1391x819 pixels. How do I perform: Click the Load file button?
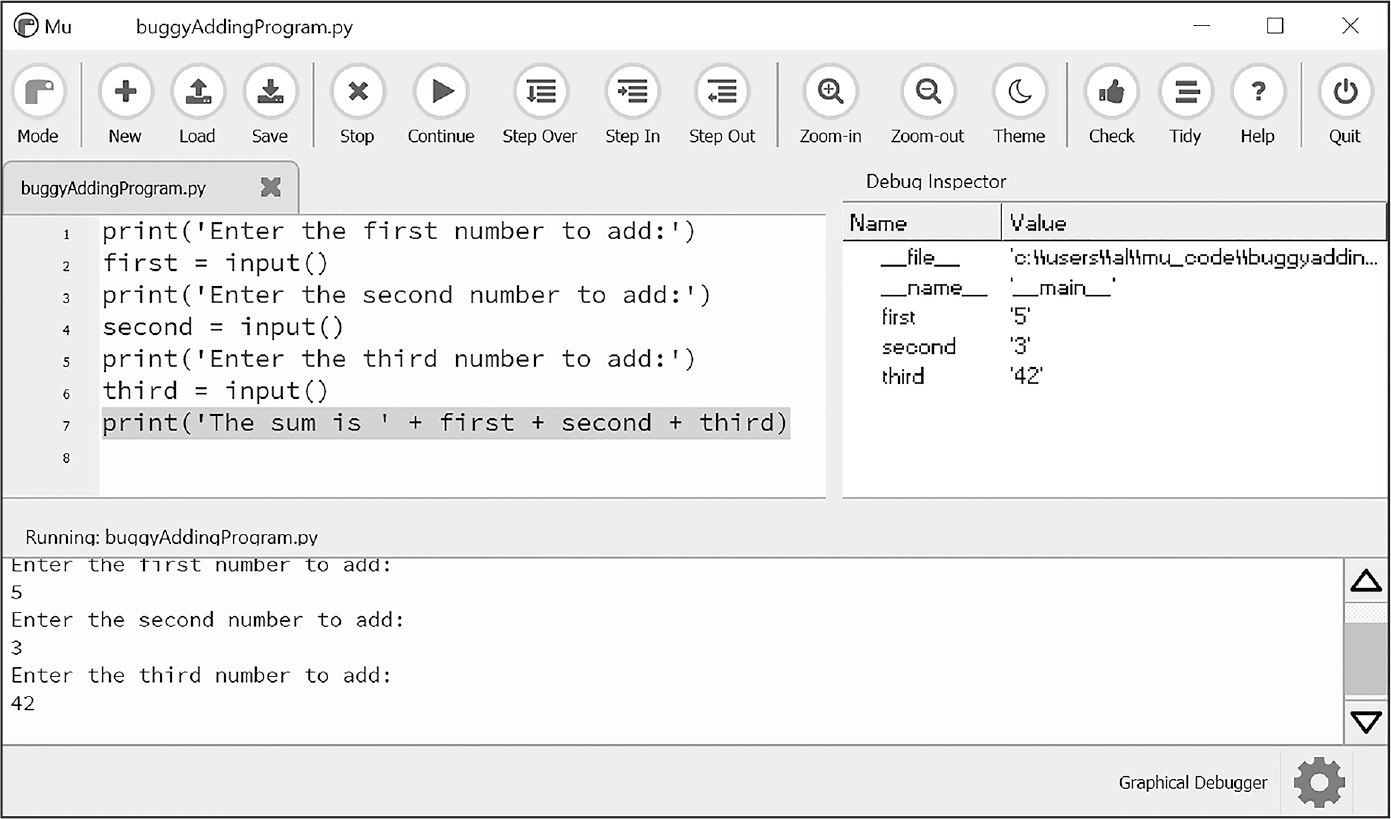(197, 106)
